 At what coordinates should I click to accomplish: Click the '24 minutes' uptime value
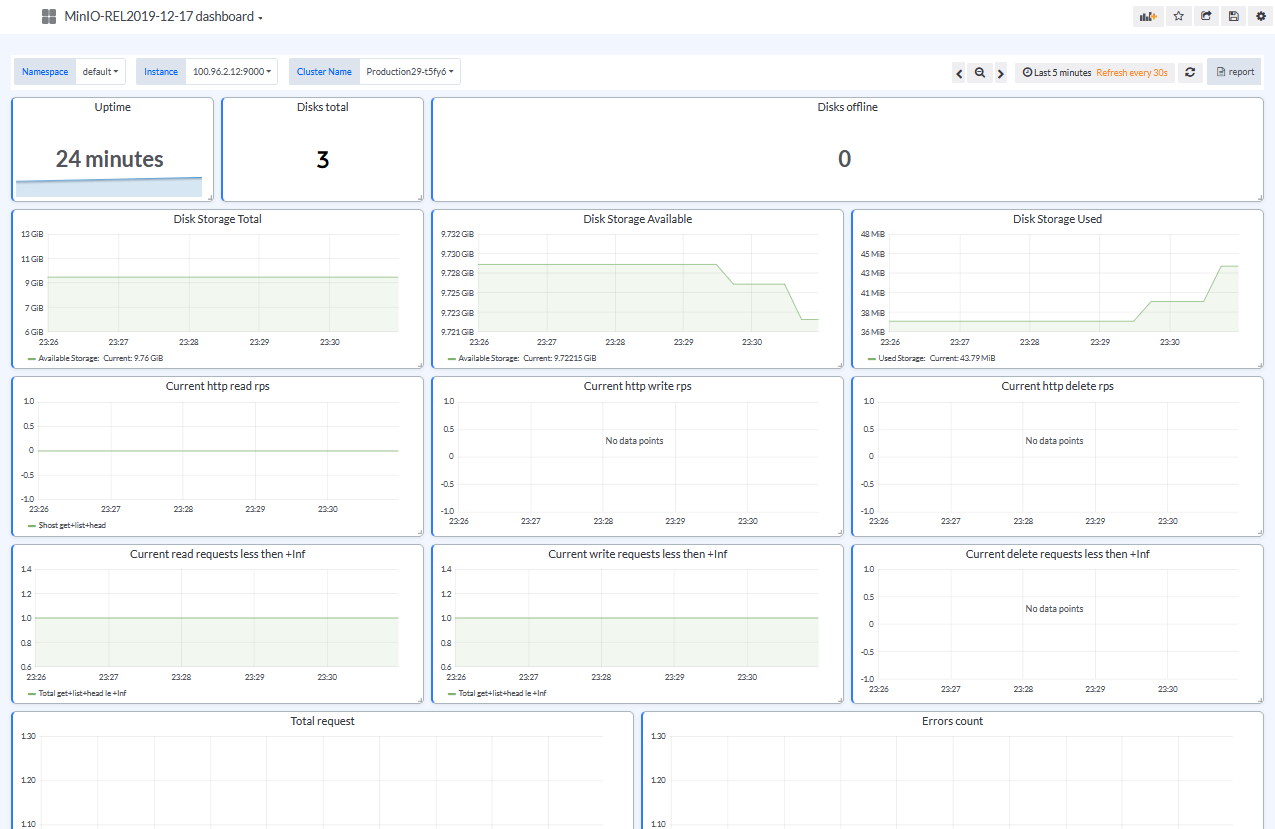click(x=110, y=159)
